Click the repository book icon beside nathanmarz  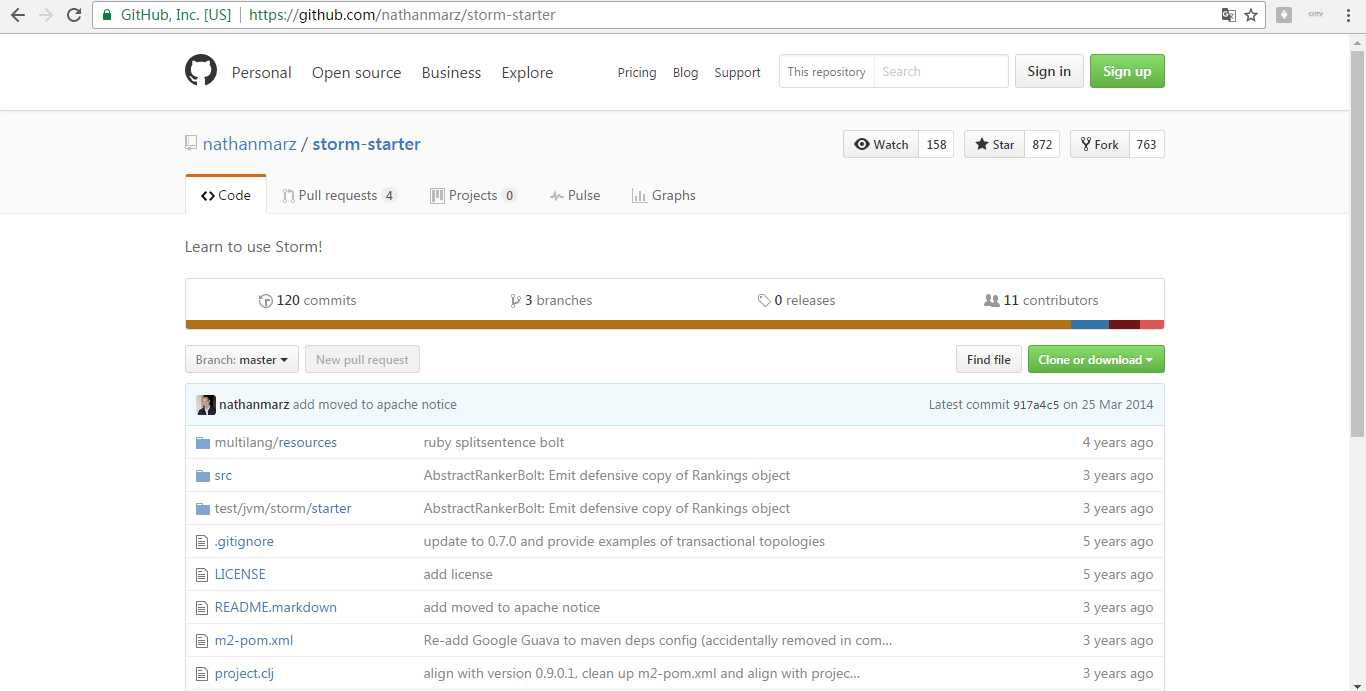click(191, 144)
